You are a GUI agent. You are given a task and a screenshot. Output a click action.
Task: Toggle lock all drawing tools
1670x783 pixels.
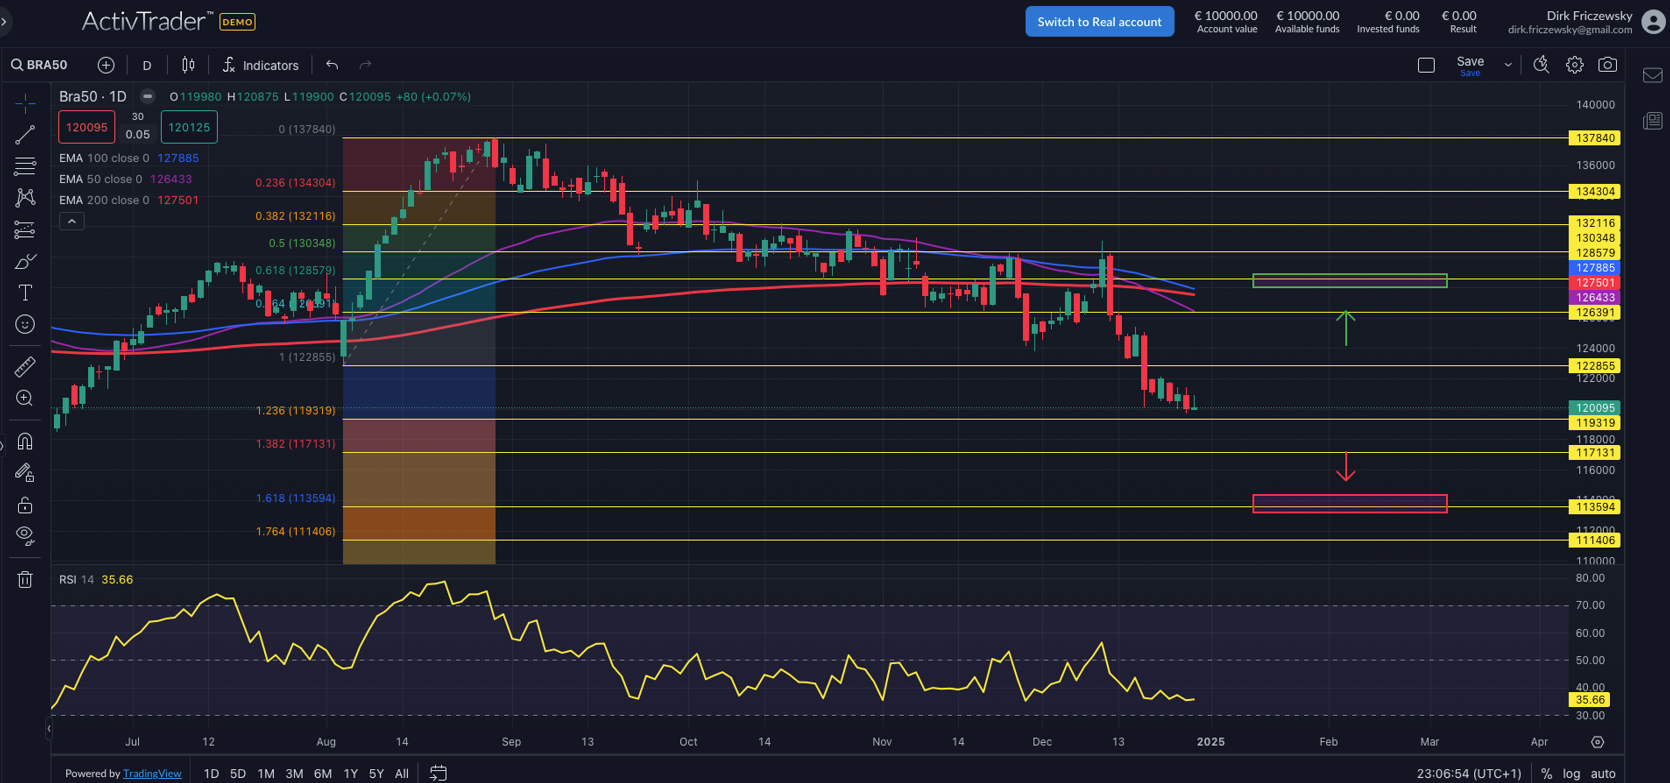[25, 505]
